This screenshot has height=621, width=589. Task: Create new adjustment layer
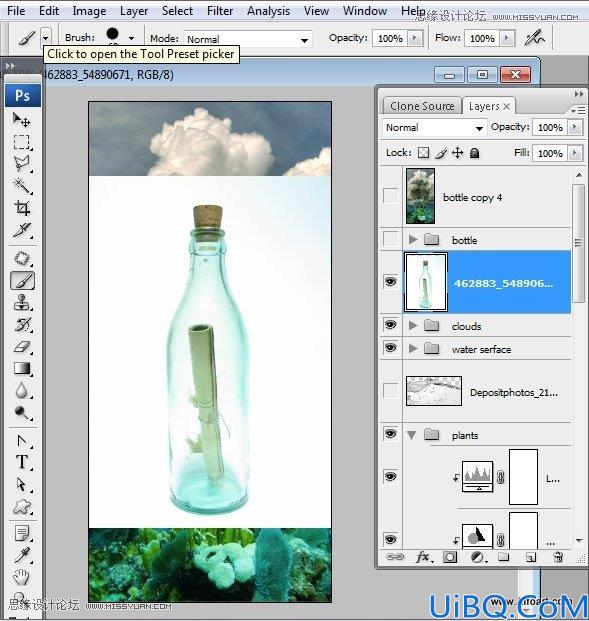(x=478, y=557)
